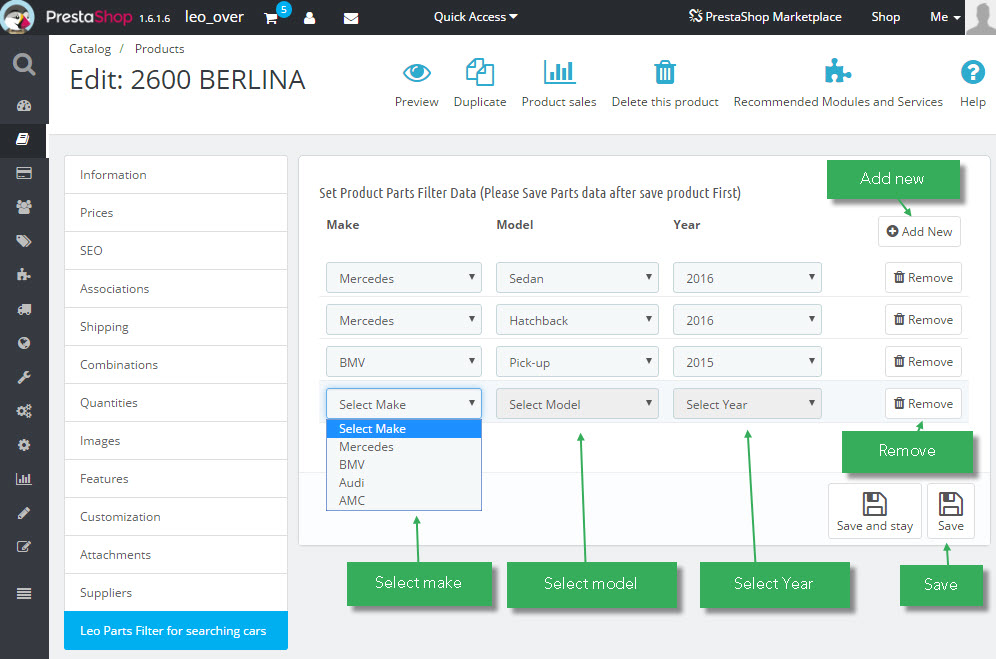
Task: Open the Select Model dropdown
Action: (577, 404)
